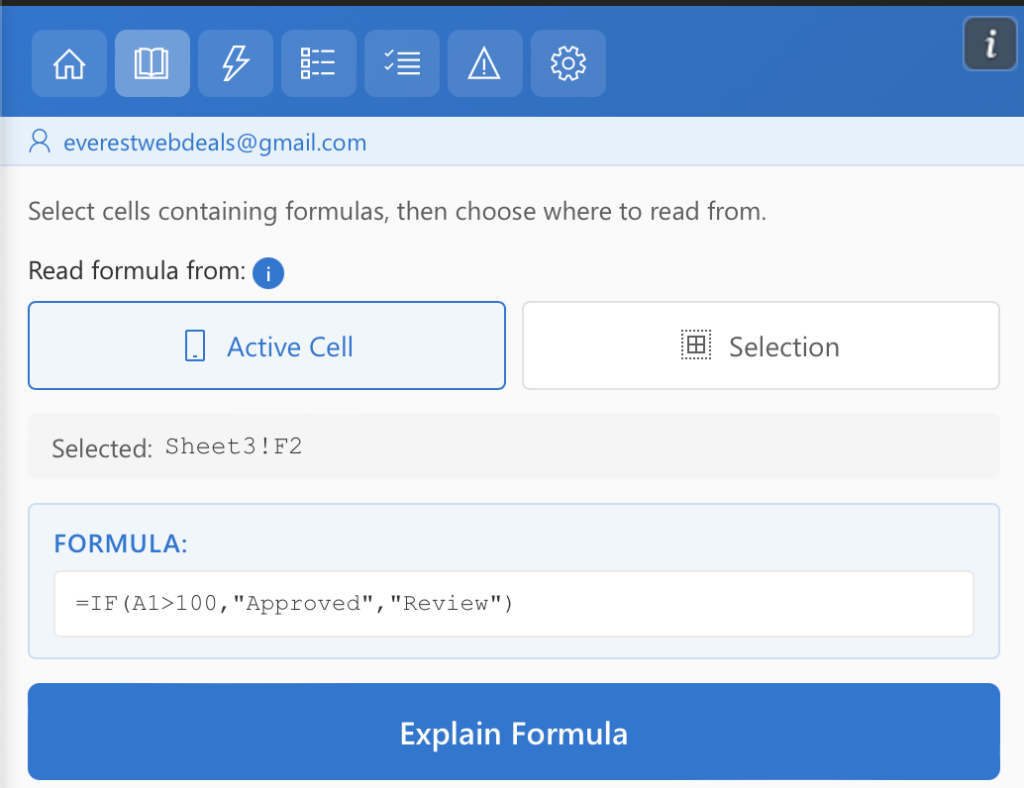Open the warning triangle tab
Screen dimensions: 1024x788
(484, 64)
